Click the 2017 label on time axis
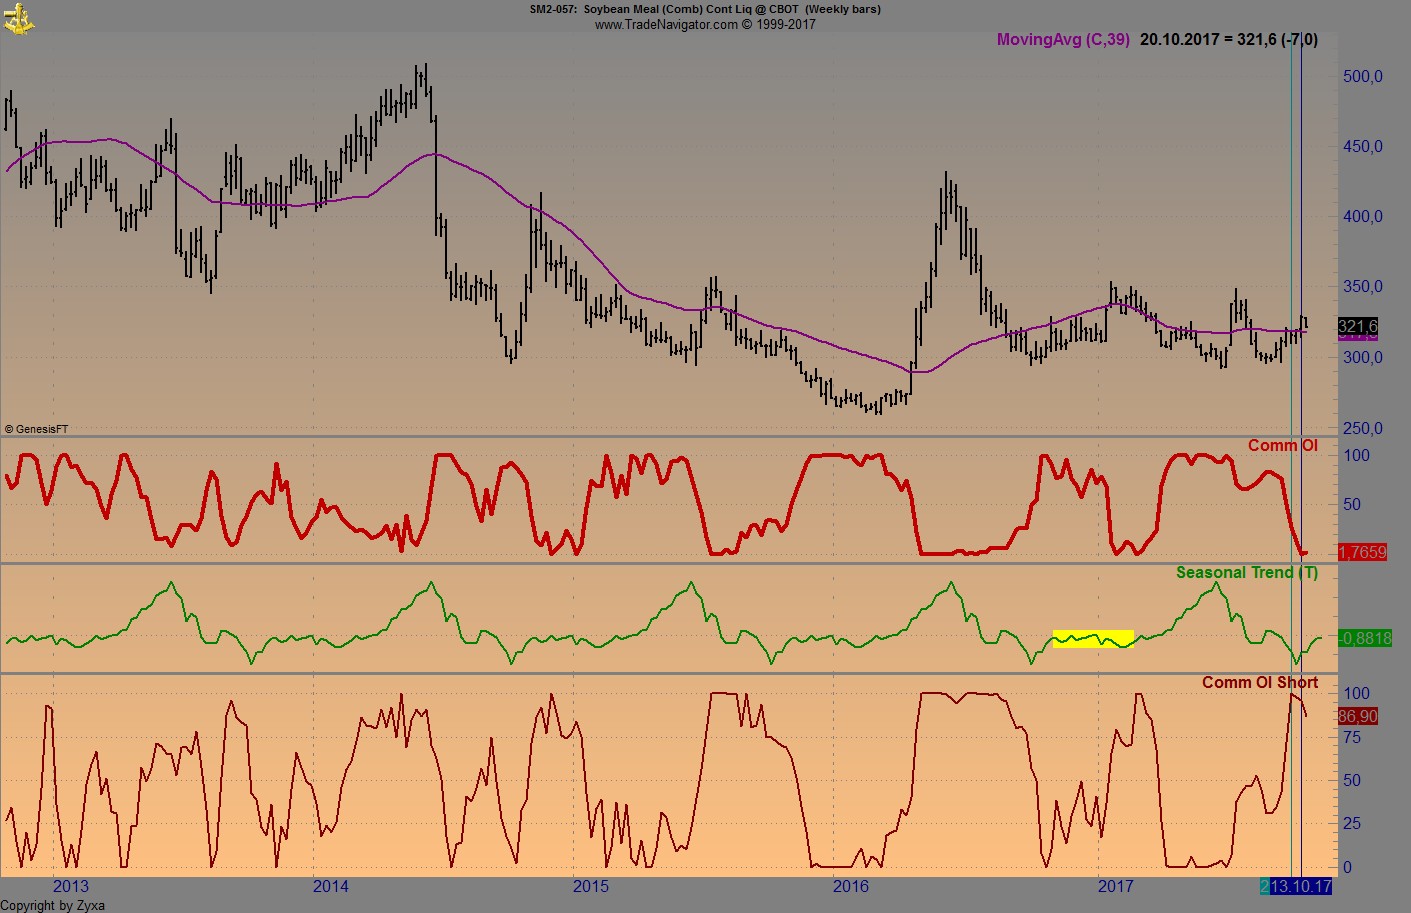 [x=1115, y=886]
